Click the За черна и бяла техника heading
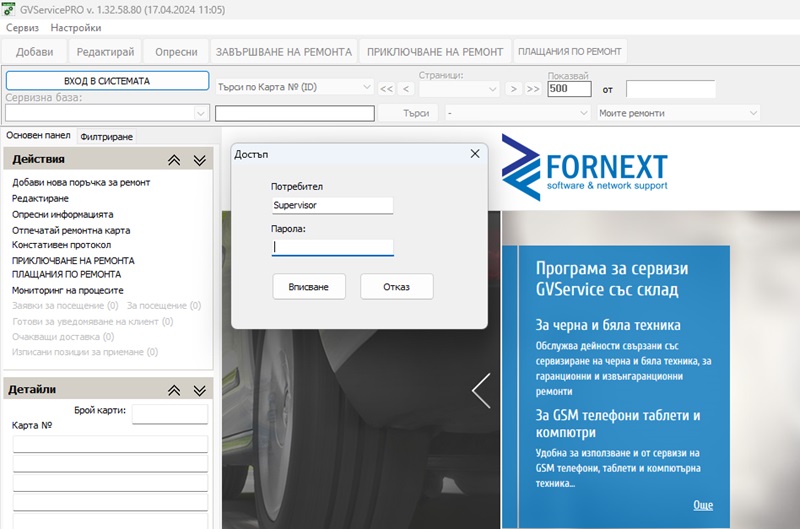 pos(608,325)
